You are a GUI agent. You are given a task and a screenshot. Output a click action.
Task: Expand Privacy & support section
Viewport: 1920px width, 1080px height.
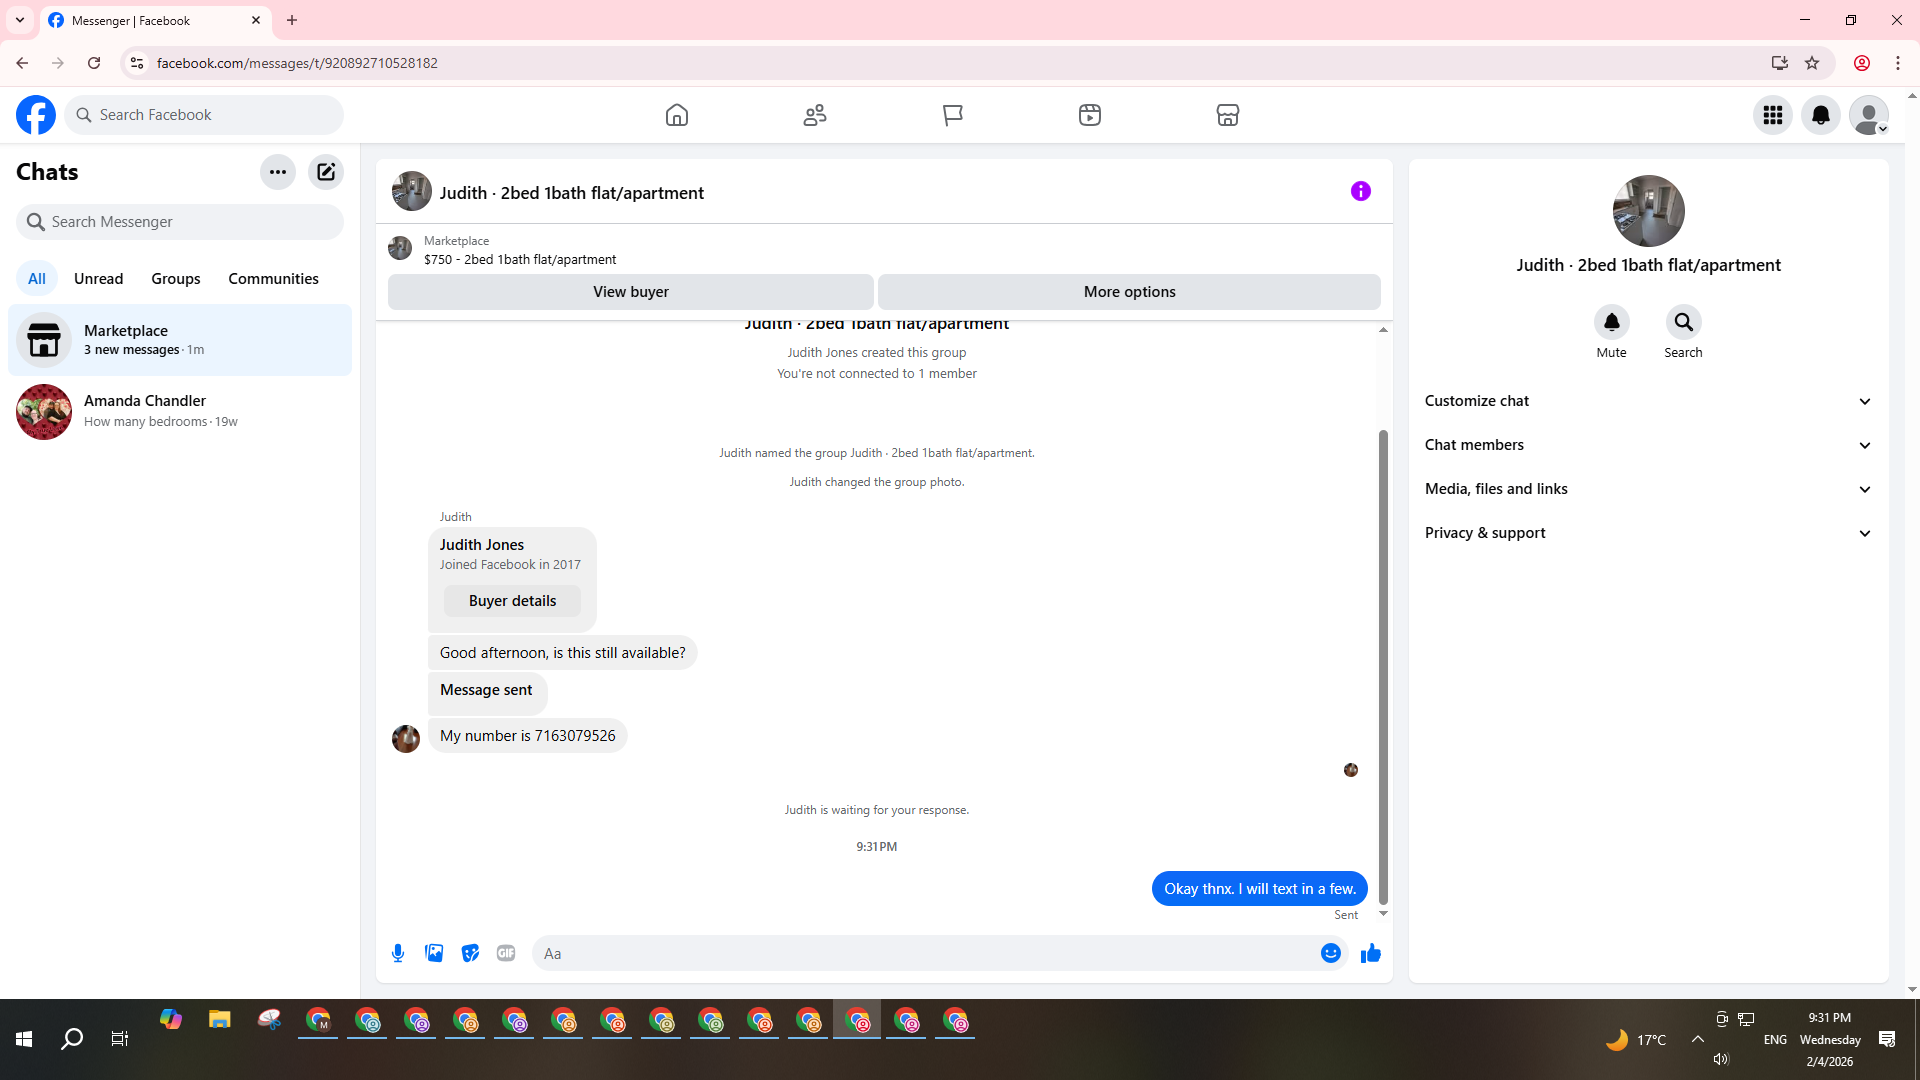[x=1647, y=533]
